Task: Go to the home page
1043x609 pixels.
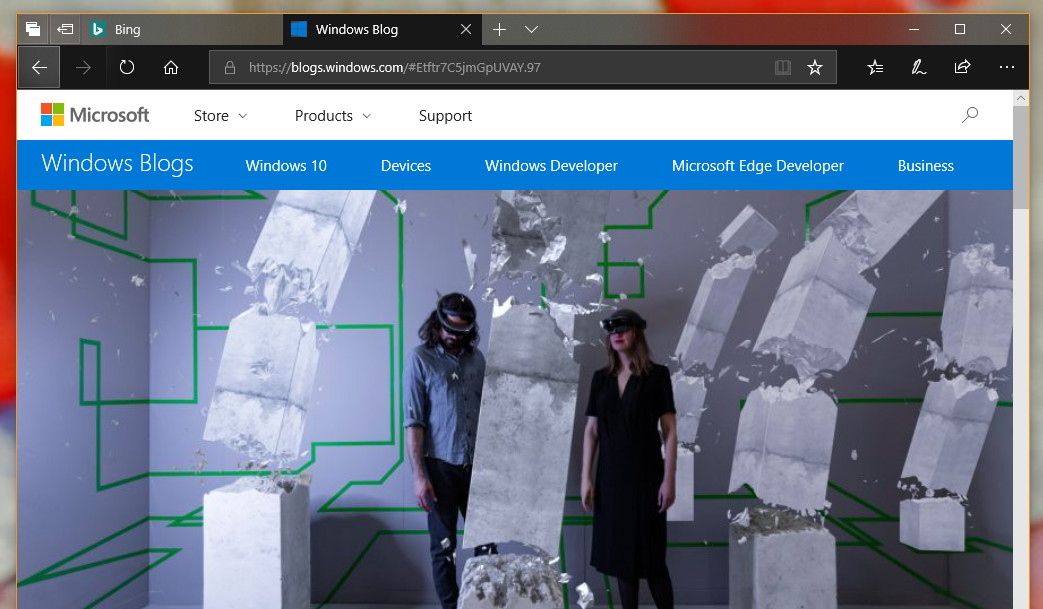Action: 171,67
